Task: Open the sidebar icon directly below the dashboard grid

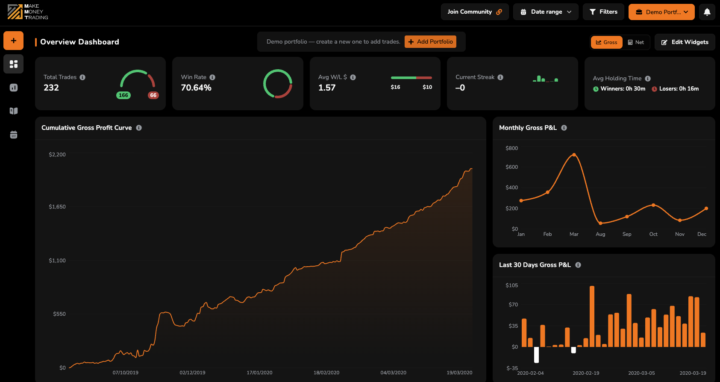Action: point(14,88)
